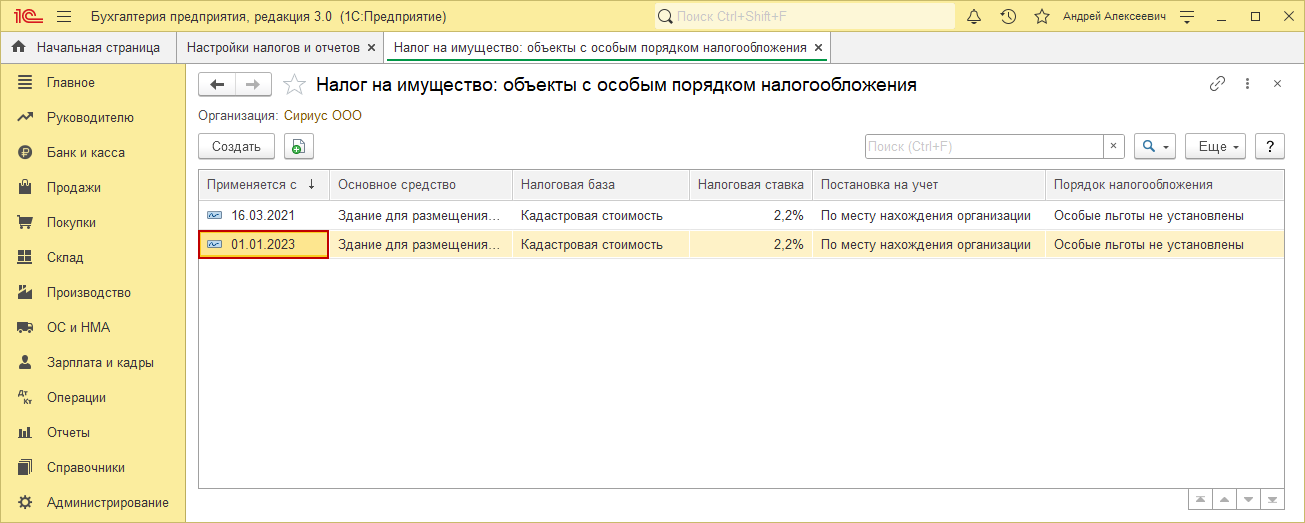1305x523 pixels.
Task: Sort by Применяется с column header
Action: [264, 185]
